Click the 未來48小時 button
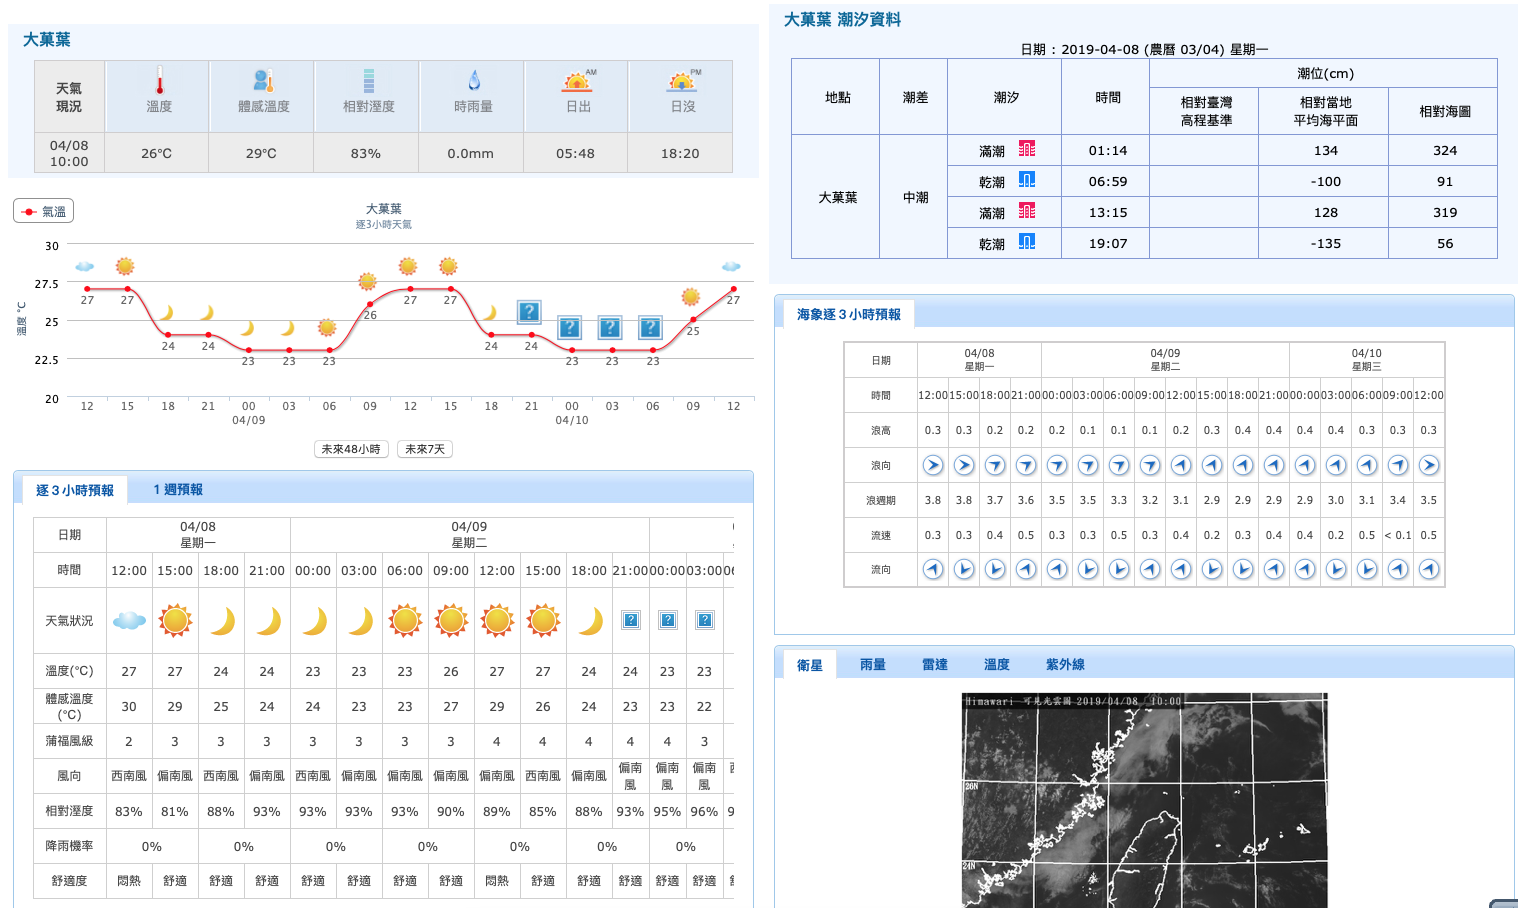 tap(351, 449)
